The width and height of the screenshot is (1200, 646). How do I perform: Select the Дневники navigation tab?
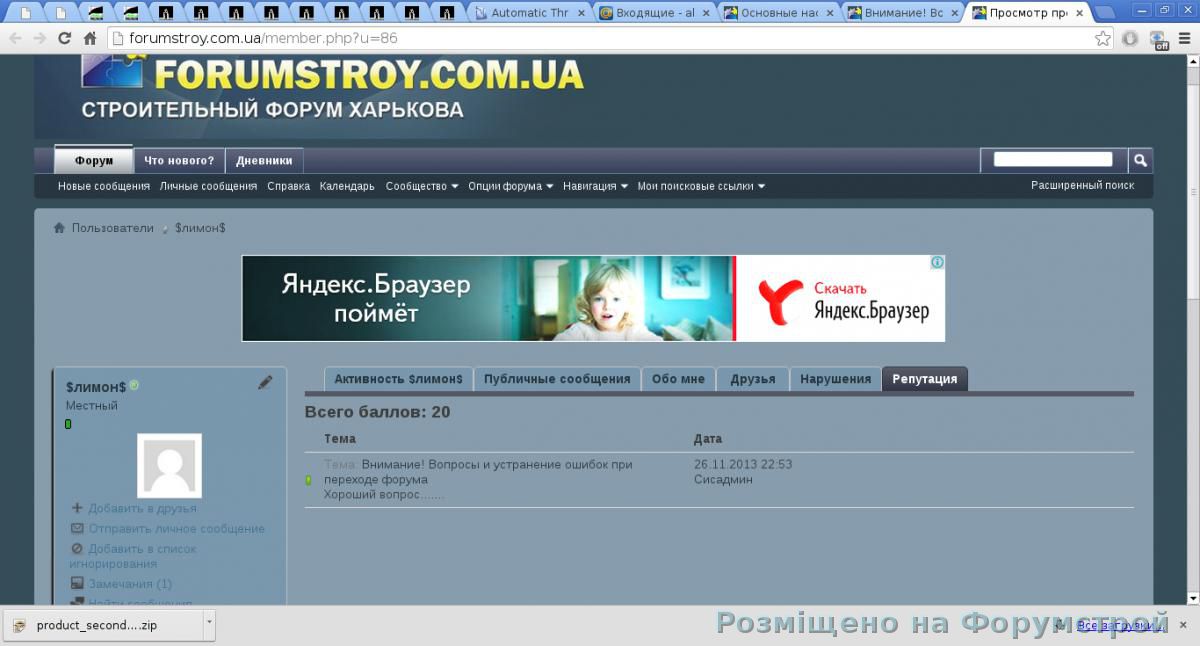pyautogui.click(x=264, y=160)
